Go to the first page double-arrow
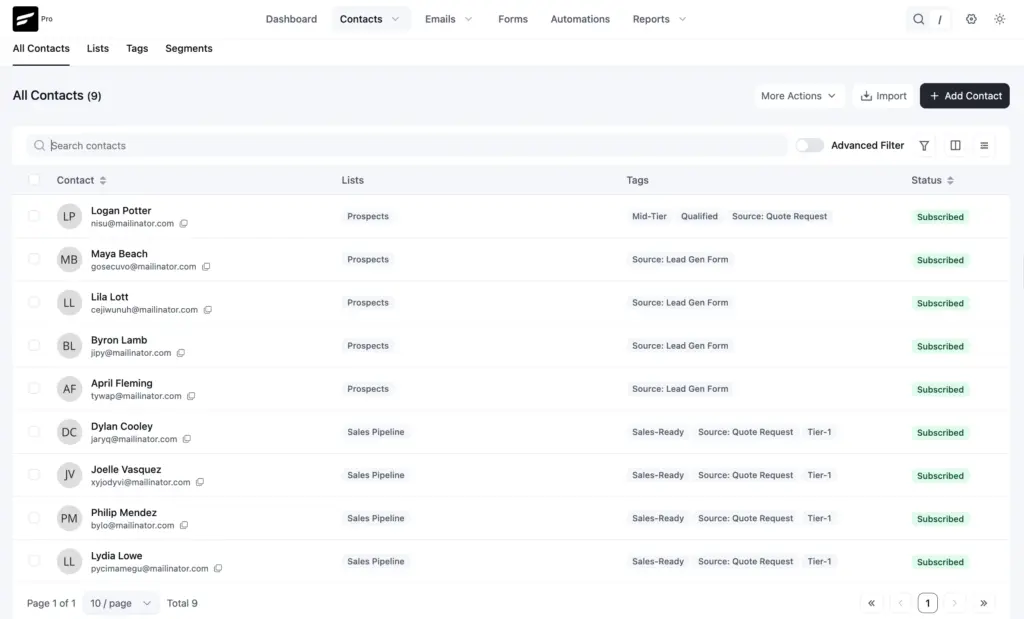This screenshot has height=619, width=1024. coord(871,603)
